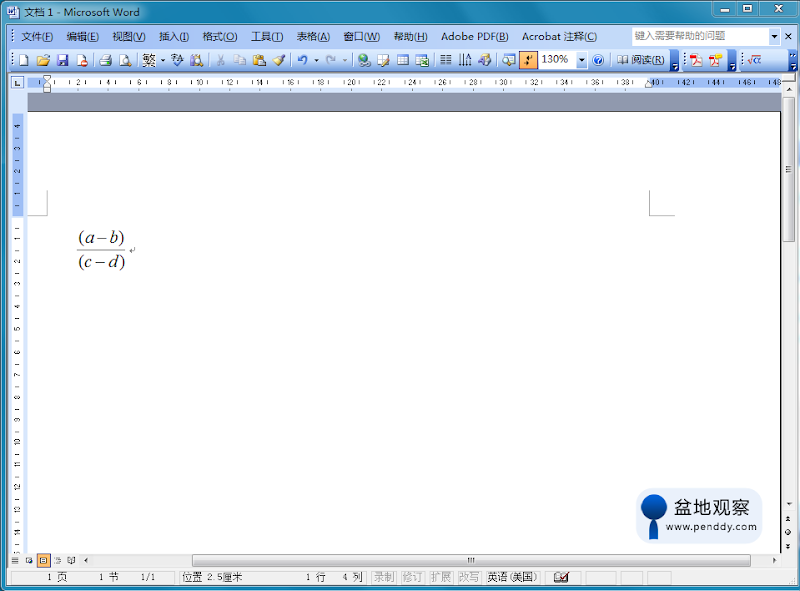Expand the 130% zoom dropdown
Screen dimensions: 800x591
[x=581, y=60]
